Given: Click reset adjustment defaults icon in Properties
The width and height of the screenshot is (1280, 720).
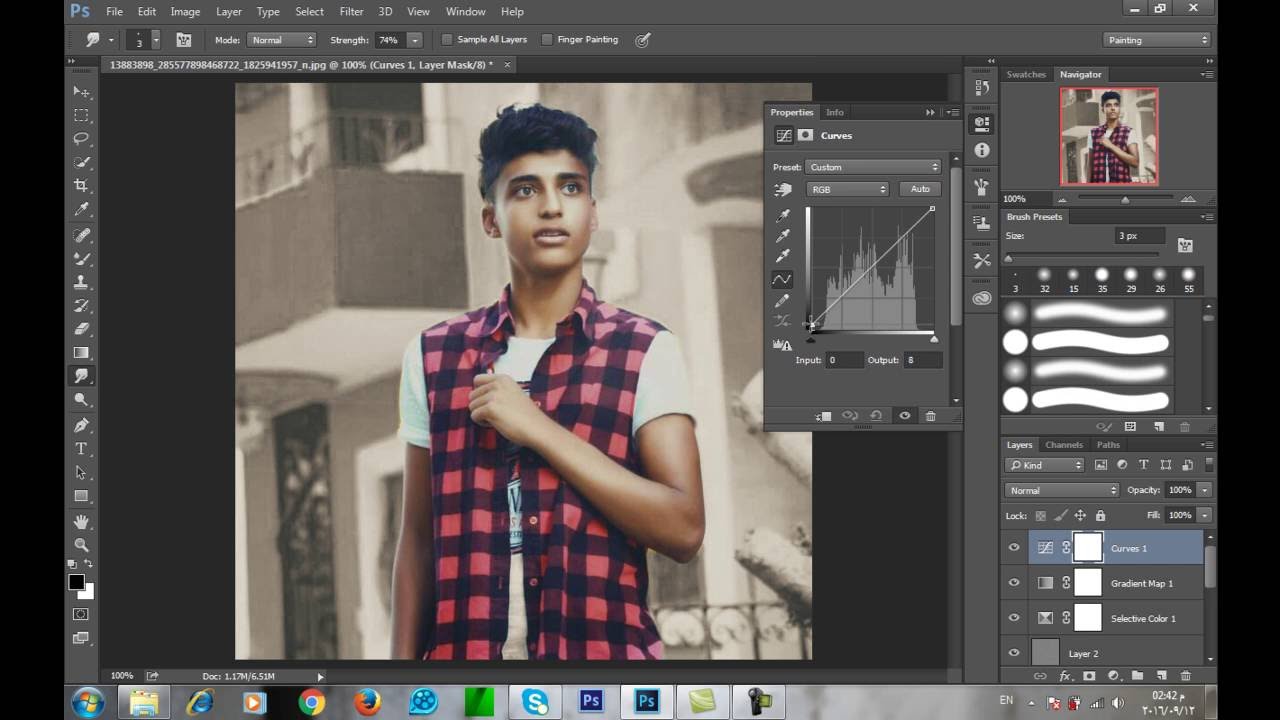Looking at the screenshot, I should (x=876, y=416).
